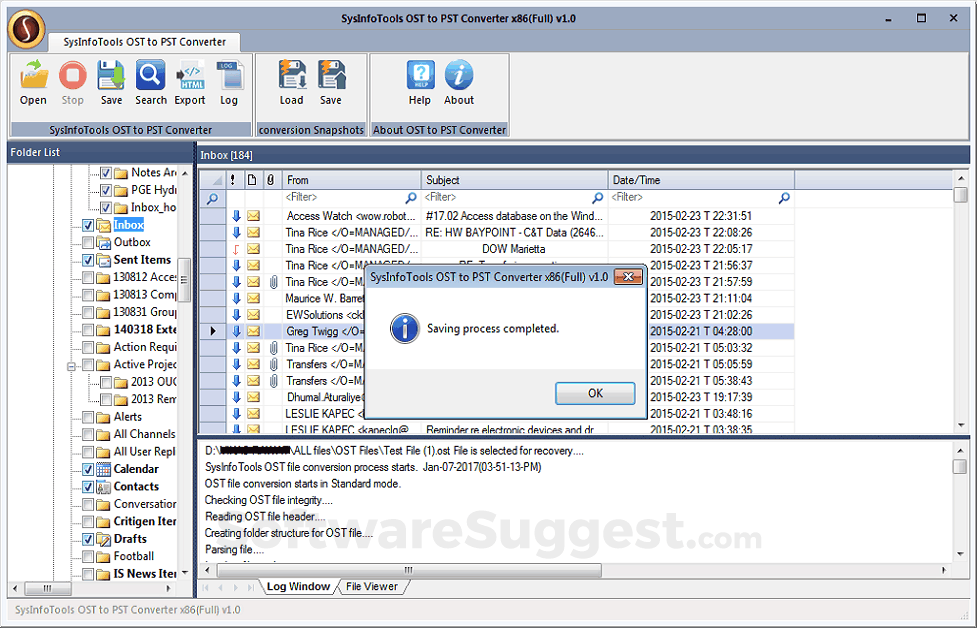977x628 pixels.
Task: Sort by the attachment paperclip column
Action: coord(270,180)
